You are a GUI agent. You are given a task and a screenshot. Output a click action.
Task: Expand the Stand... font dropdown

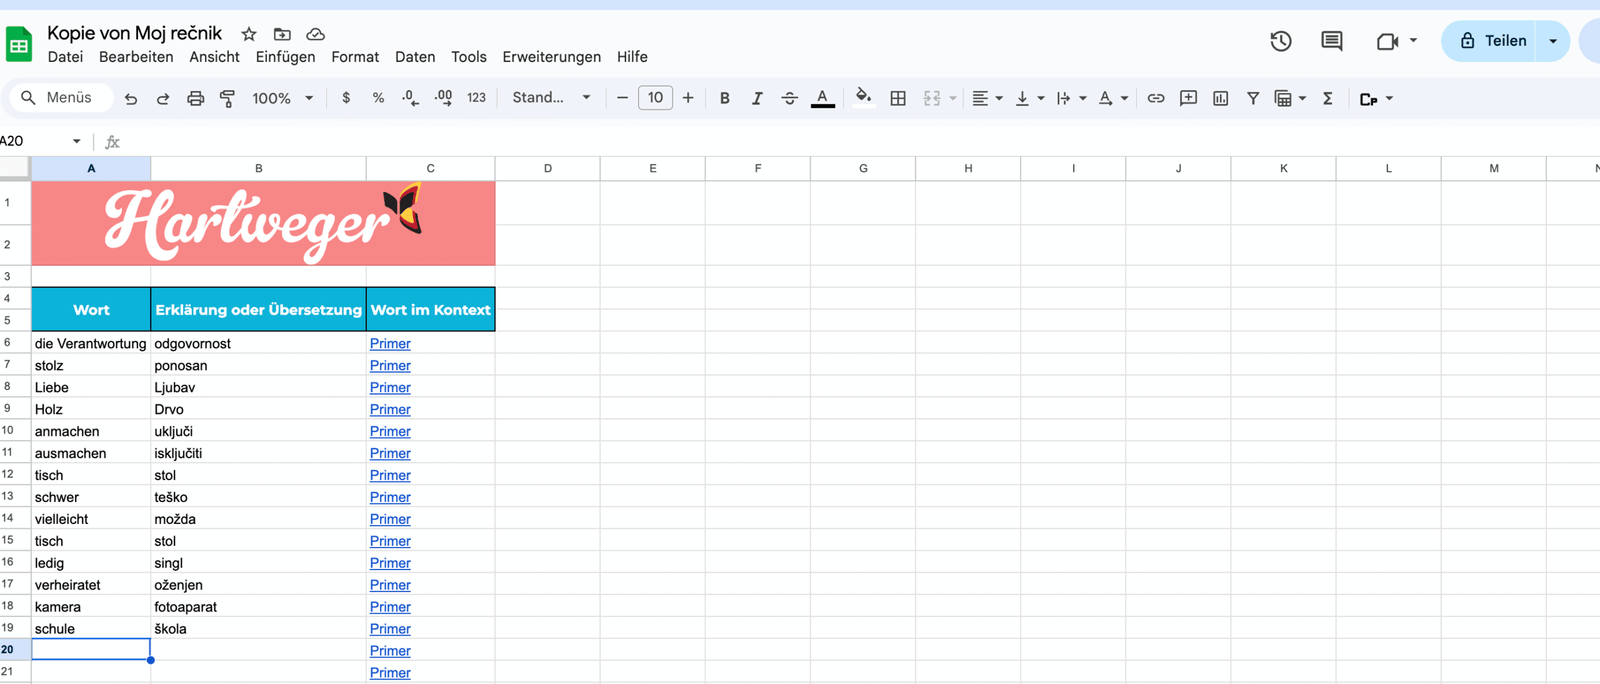point(551,98)
